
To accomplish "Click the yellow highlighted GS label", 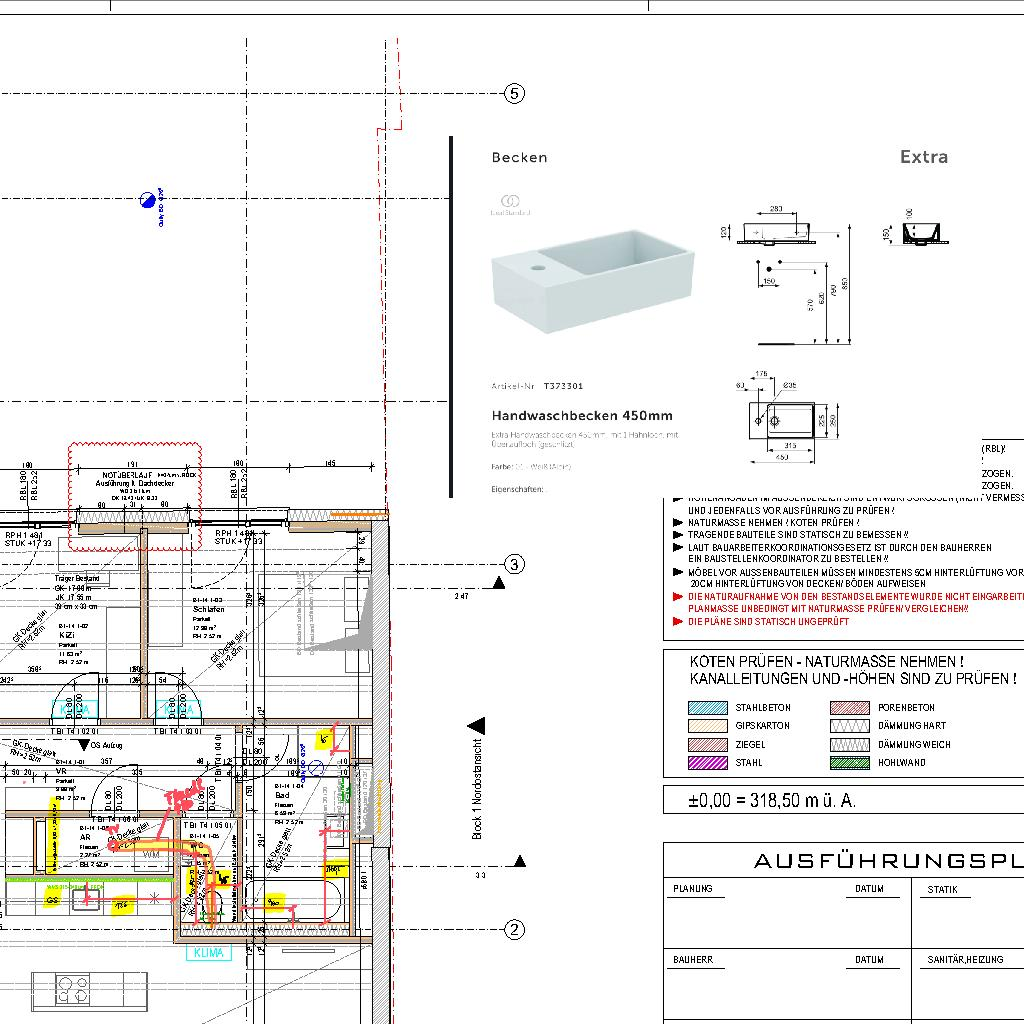I will [x=52, y=901].
